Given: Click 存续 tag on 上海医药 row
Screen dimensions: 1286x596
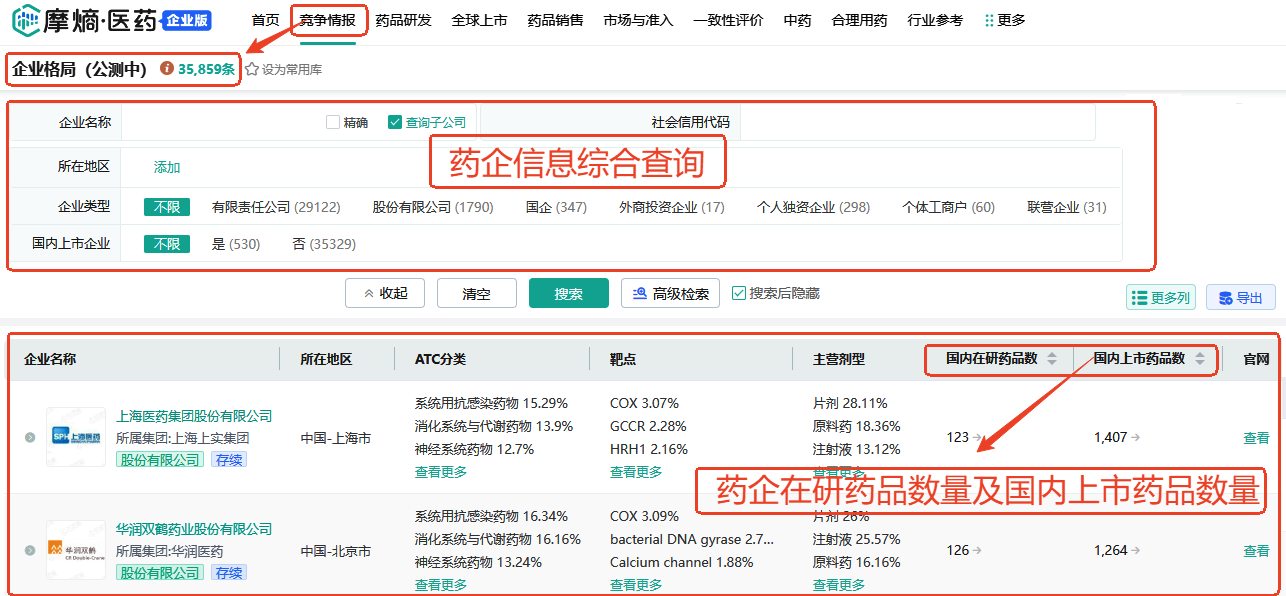Looking at the screenshot, I should coord(229,459).
